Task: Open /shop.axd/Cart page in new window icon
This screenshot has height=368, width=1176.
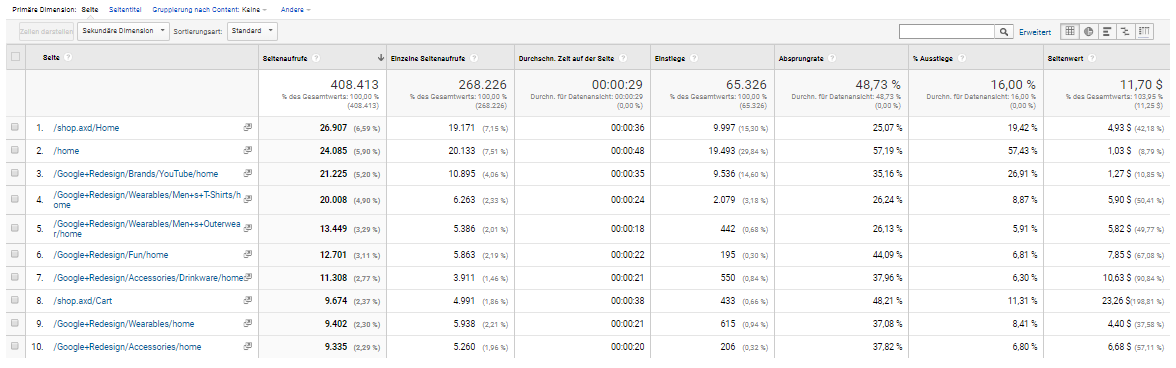Action: click(248, 301)
